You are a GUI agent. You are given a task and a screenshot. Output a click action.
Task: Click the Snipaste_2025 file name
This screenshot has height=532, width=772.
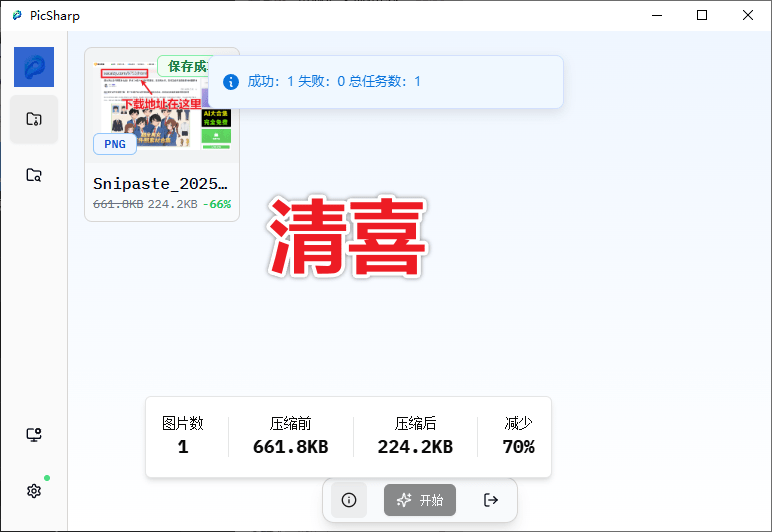point(160,184)
